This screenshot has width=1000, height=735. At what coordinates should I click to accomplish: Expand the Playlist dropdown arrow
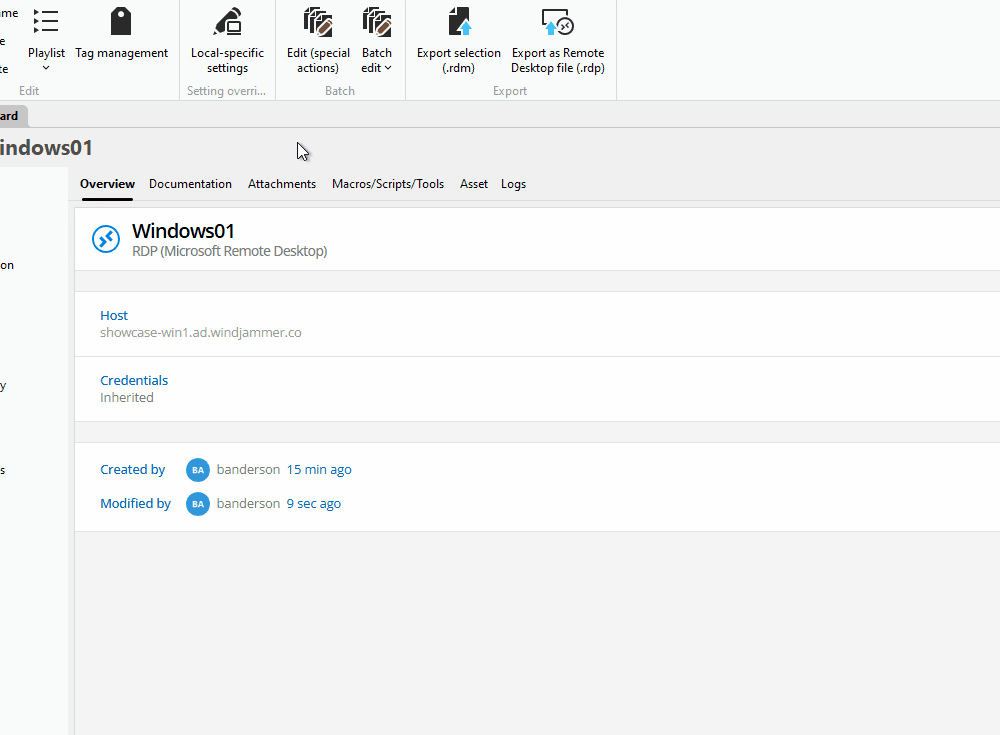tap(46, 66)
